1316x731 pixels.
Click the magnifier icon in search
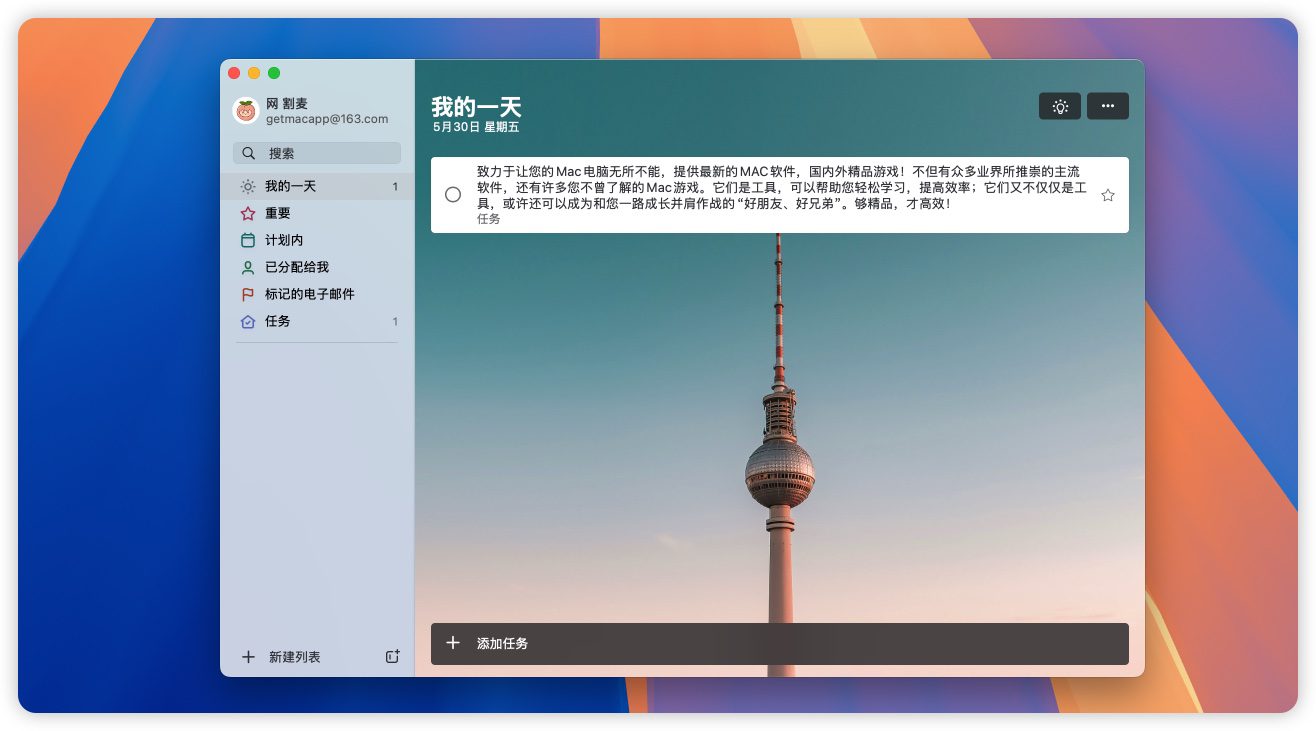tap(249, 153)
